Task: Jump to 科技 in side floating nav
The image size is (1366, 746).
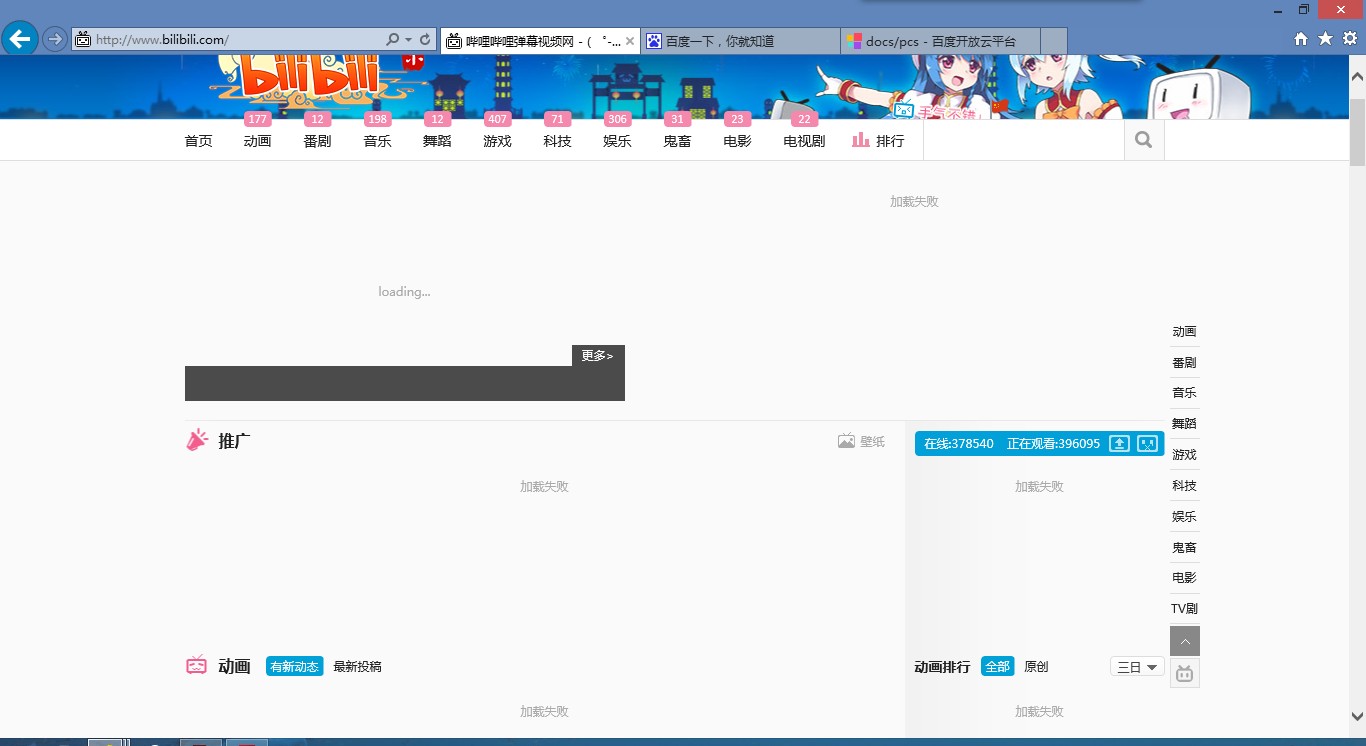Action: (1184, 486)
